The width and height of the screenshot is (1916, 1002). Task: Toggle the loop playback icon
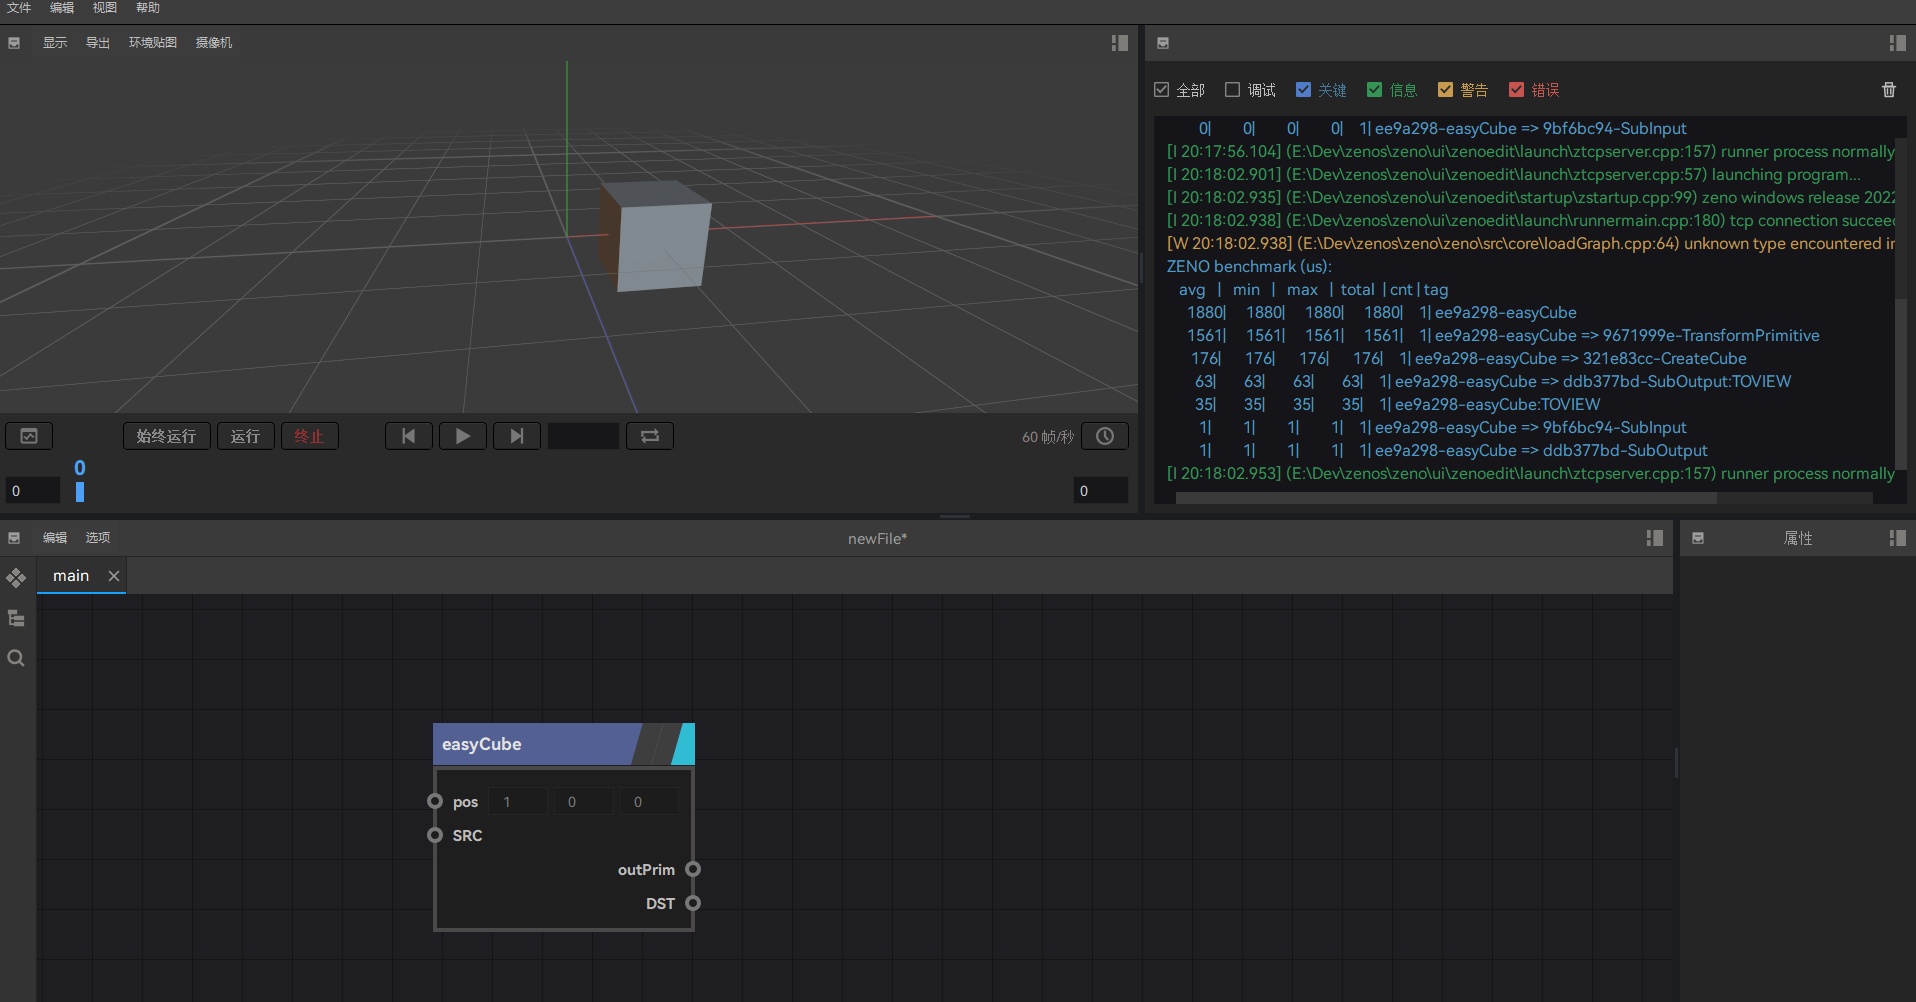coord(650,436)
